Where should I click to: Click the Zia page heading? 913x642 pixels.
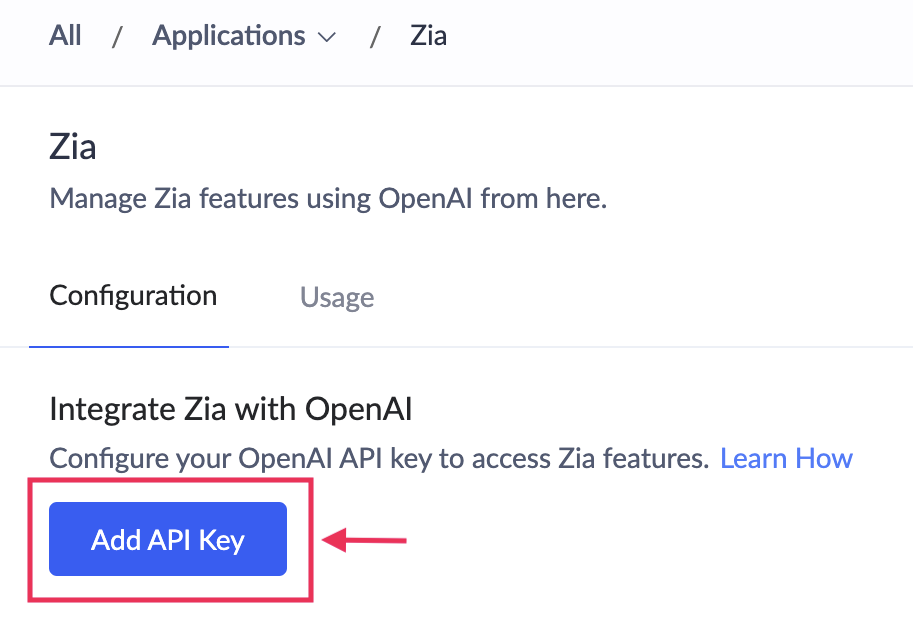coord(73,148)
